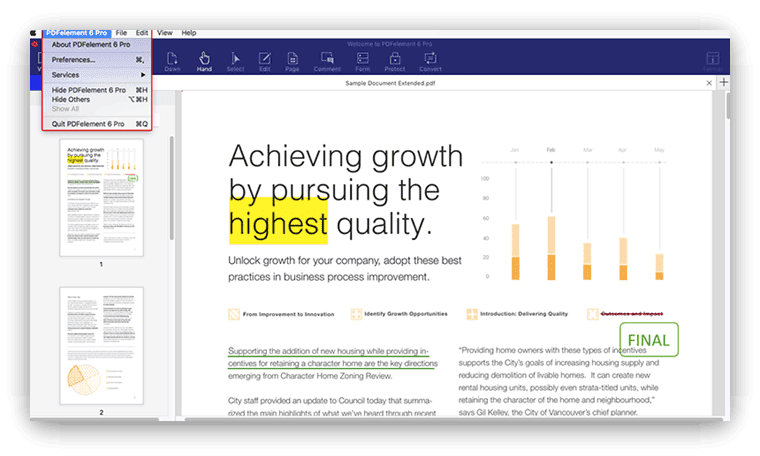Open Preferences from the app menu
The height and width of the screenshot is (456, 760).
98,60
